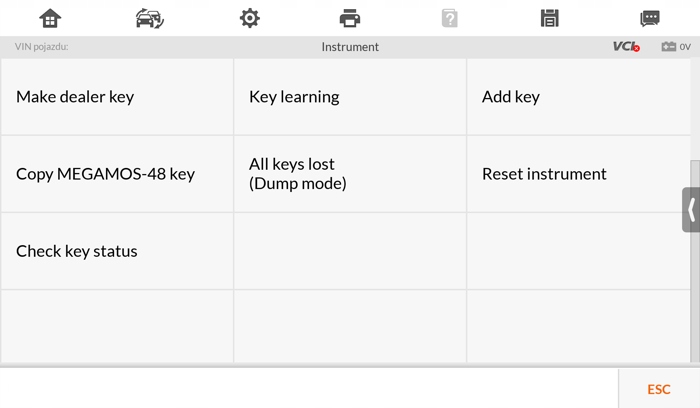The height and width of the screenshot is (408, 700).
Task: Open the messages chat bubble icon
Action: pyautogui.click(x=650, y=18)
